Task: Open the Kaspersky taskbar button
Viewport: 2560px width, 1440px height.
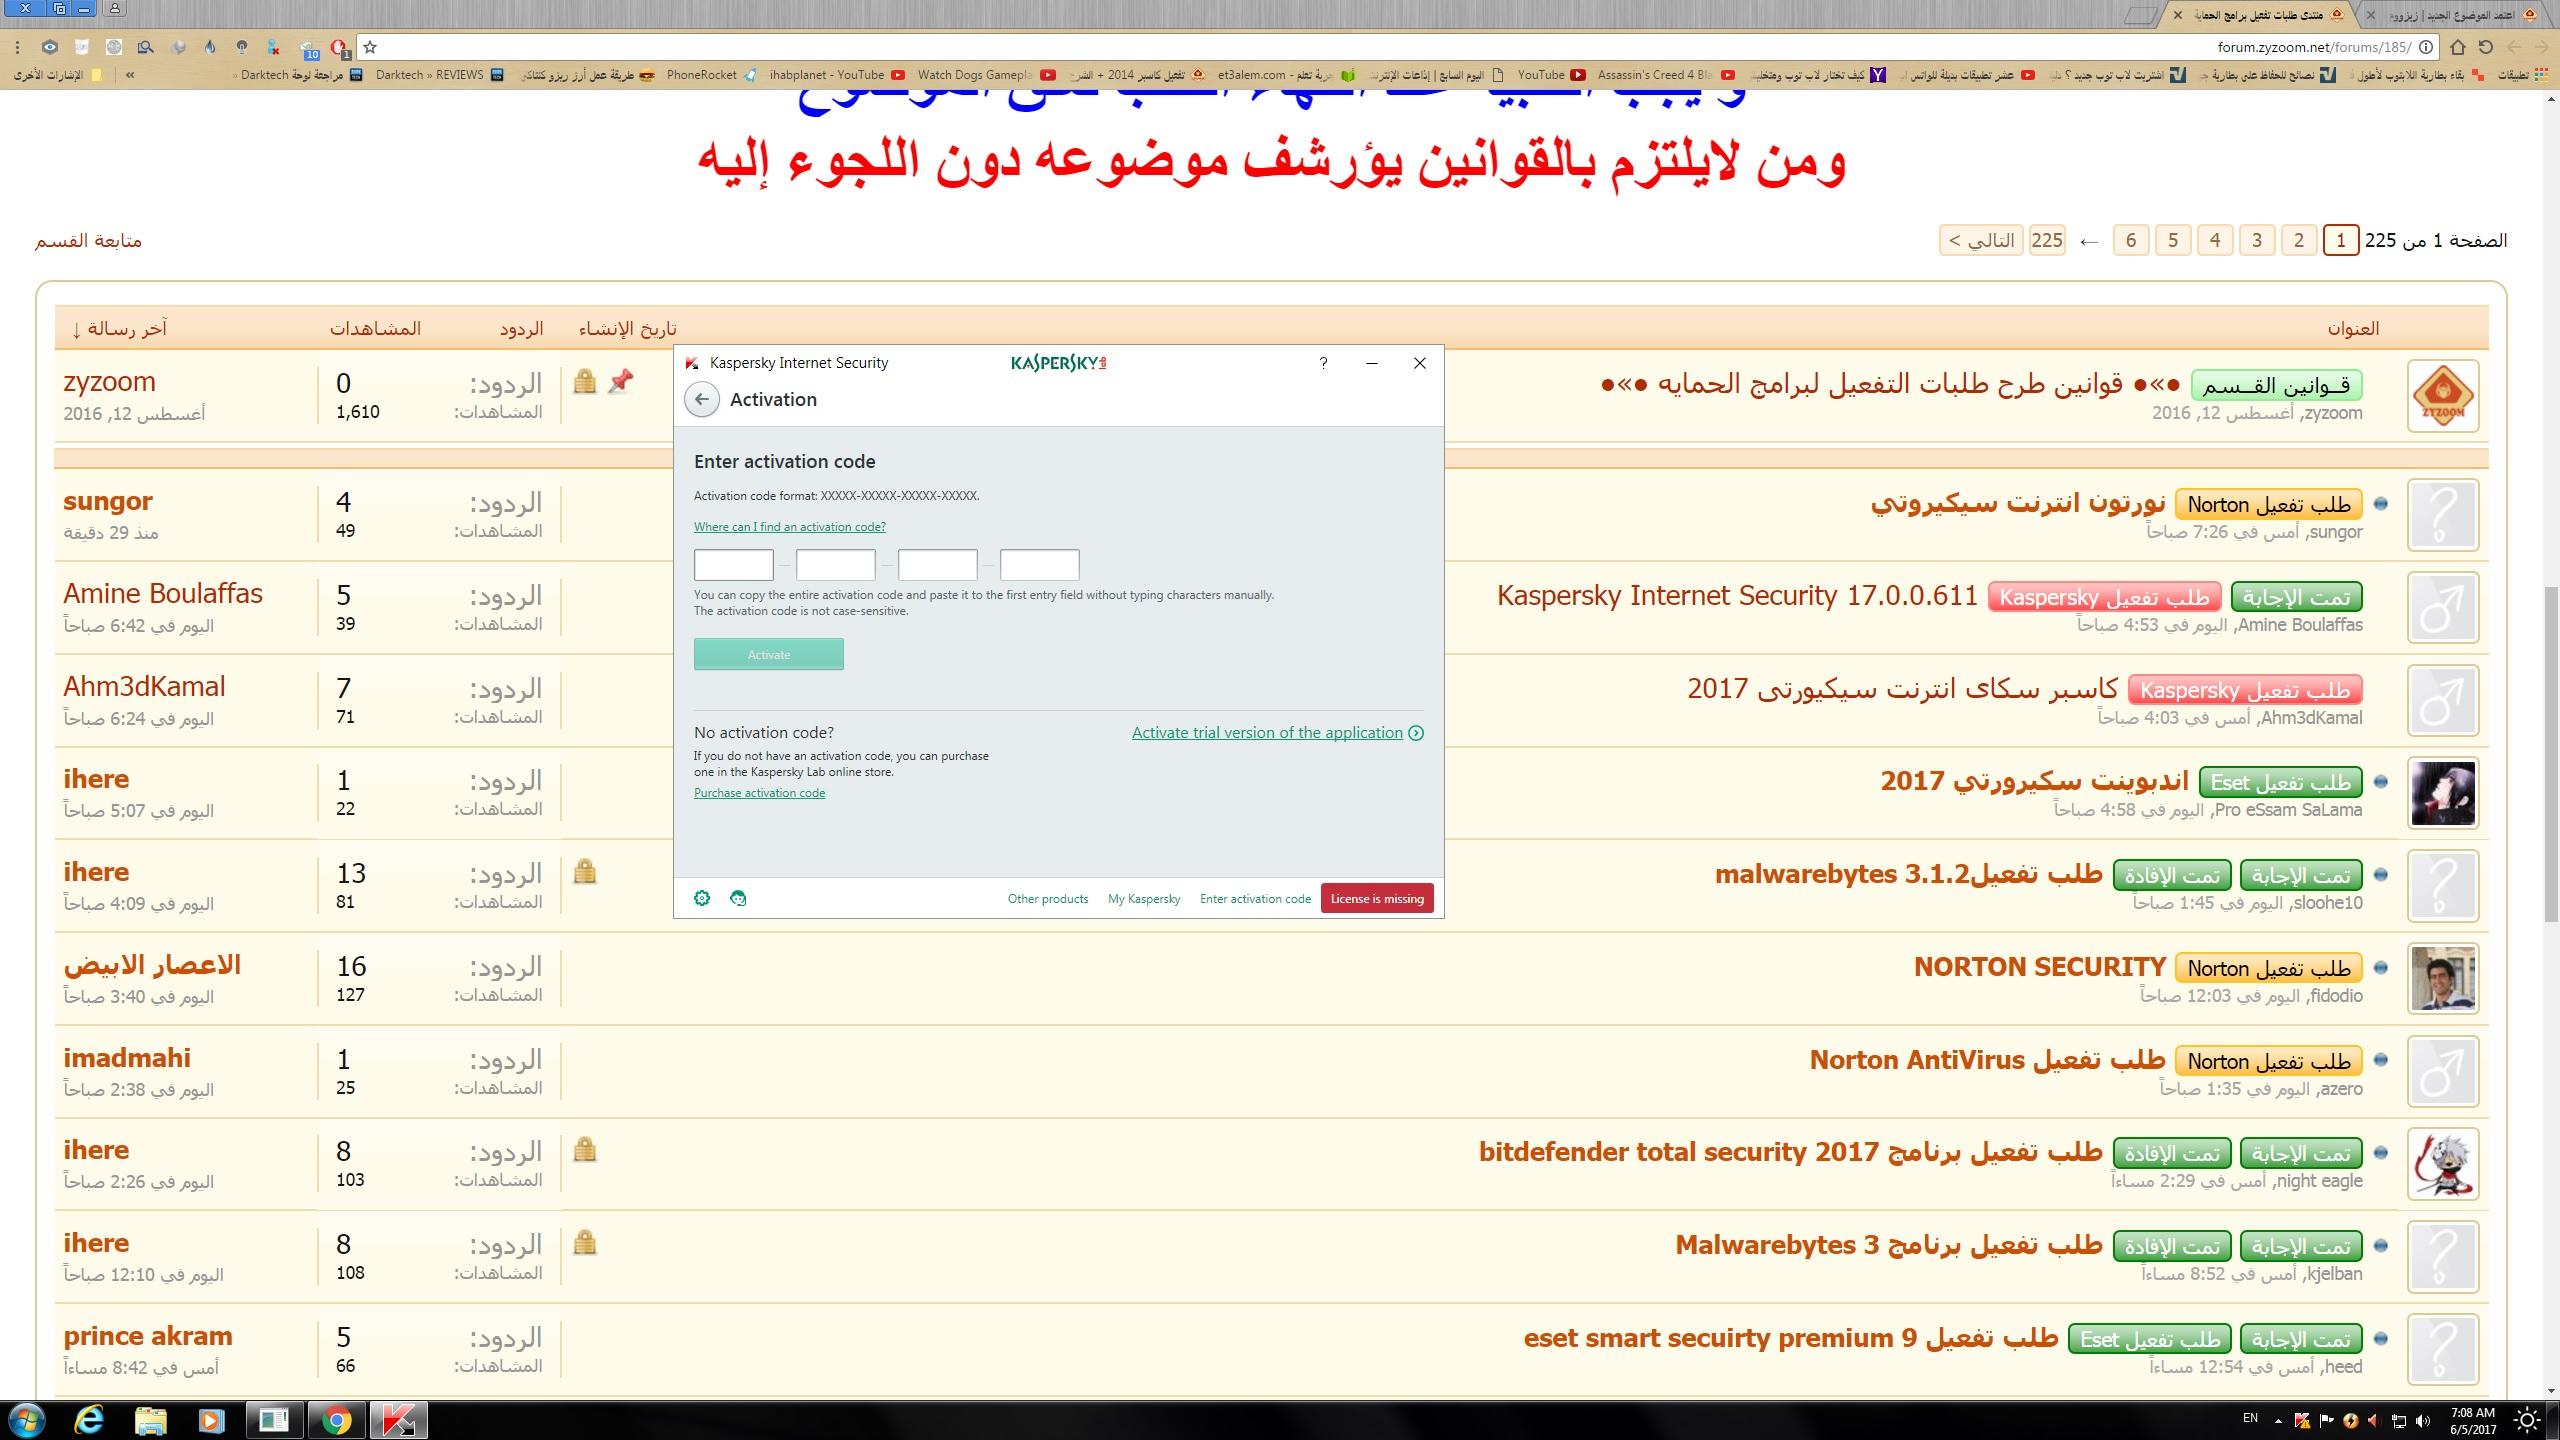Action: (399, 1420)
